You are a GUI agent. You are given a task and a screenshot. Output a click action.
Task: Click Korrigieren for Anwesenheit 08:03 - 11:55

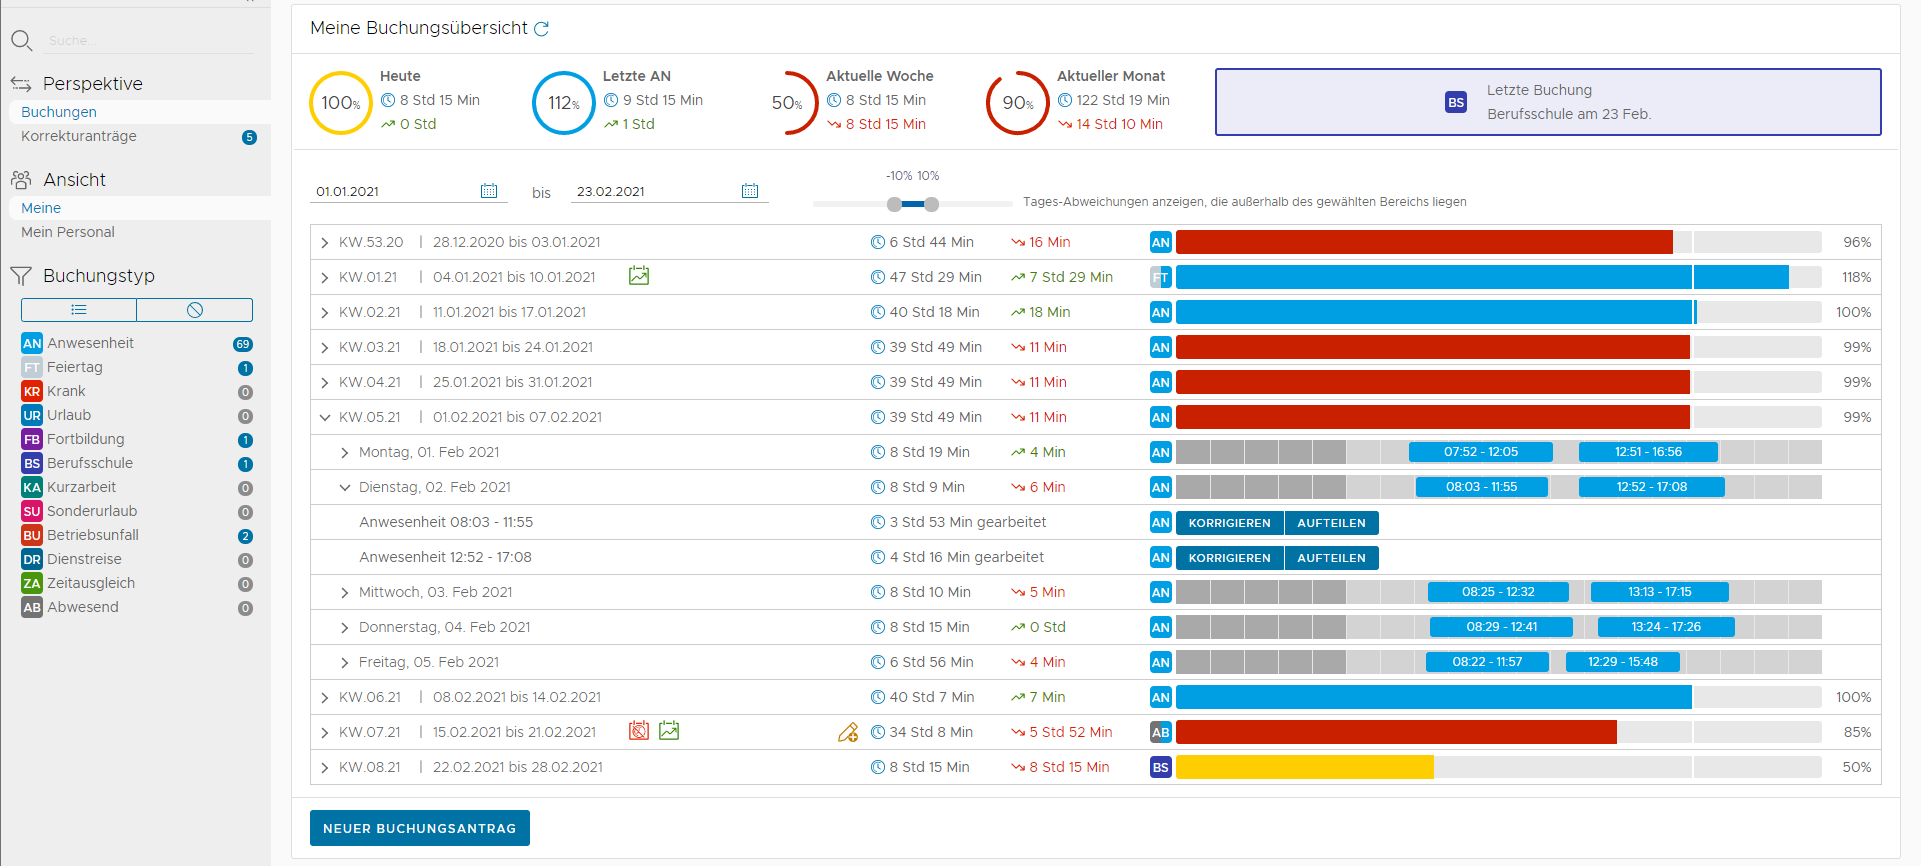click(1229, 523)
